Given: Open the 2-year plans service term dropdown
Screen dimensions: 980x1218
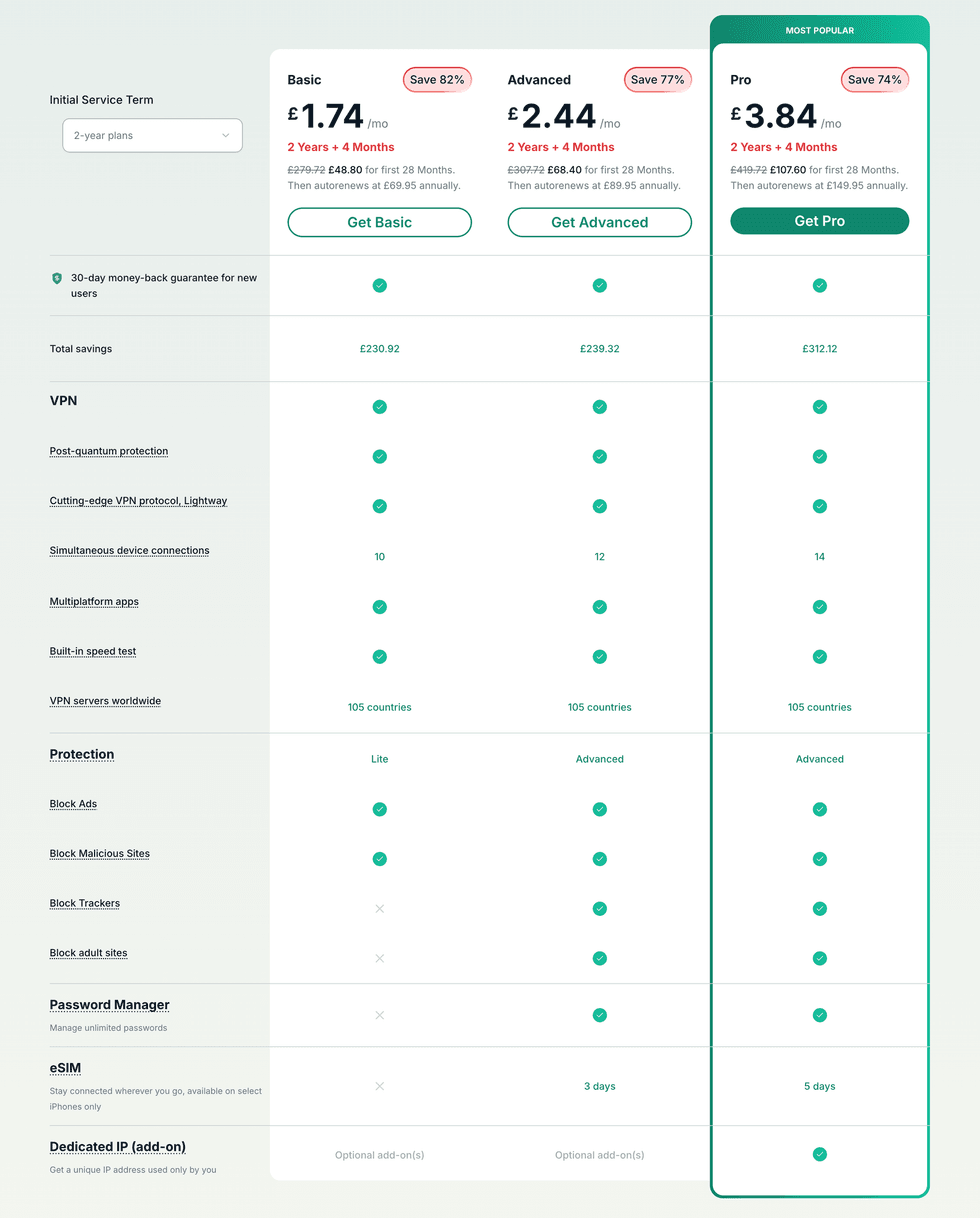Looking at the screenshot, I should (152, 135).
